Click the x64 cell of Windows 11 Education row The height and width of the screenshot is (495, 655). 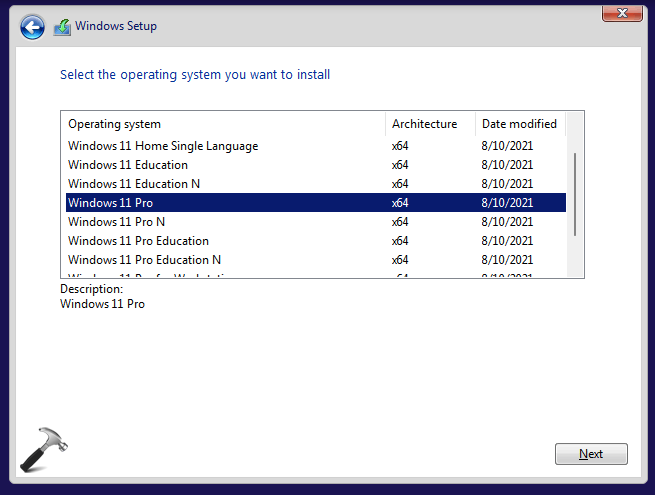(x=400, y=165)
